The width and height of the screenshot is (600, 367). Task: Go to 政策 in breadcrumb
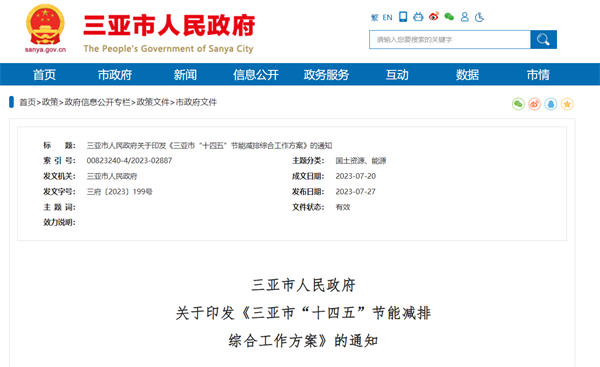[x=50, y=102]
